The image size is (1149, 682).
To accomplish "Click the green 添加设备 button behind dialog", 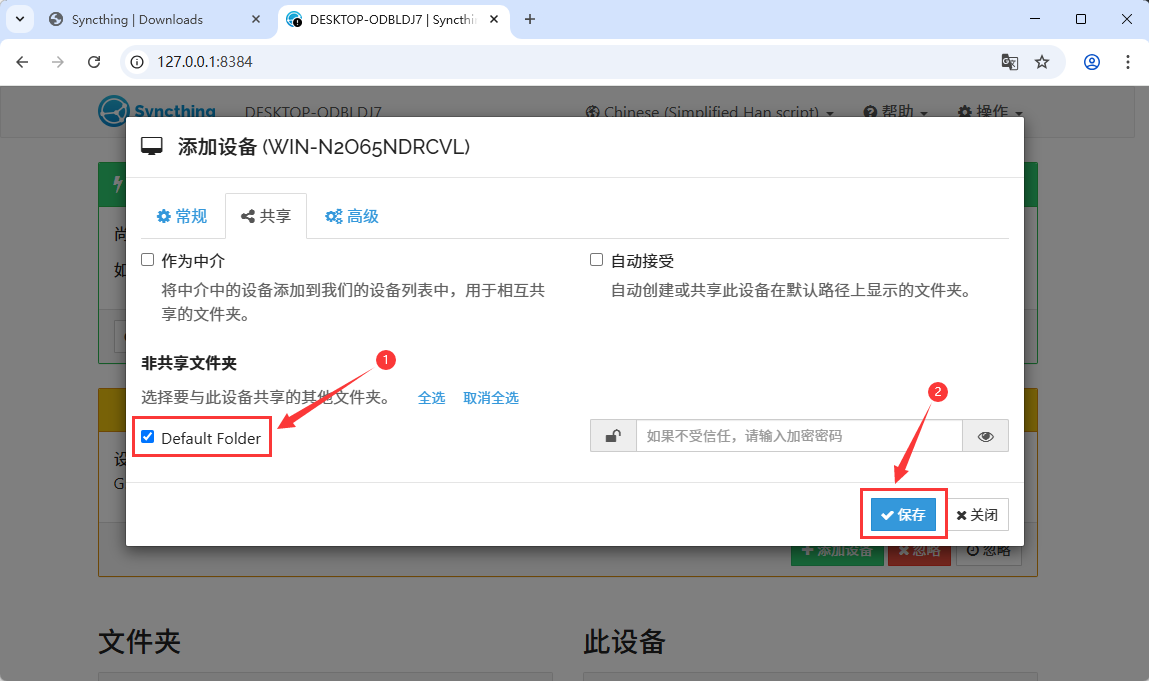I will pos(837,552).
